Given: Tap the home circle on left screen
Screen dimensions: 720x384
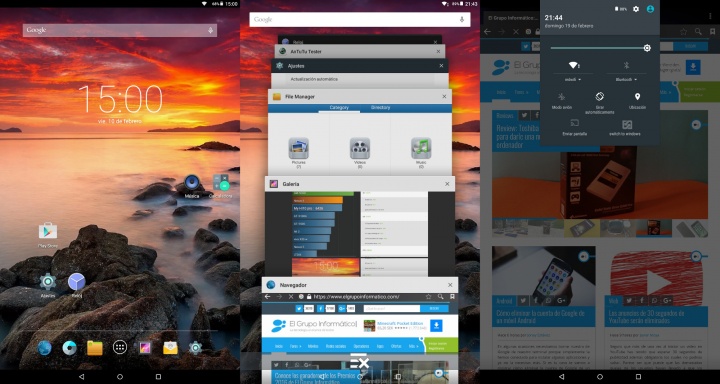Looking at the screenshot, I should 120,377.
